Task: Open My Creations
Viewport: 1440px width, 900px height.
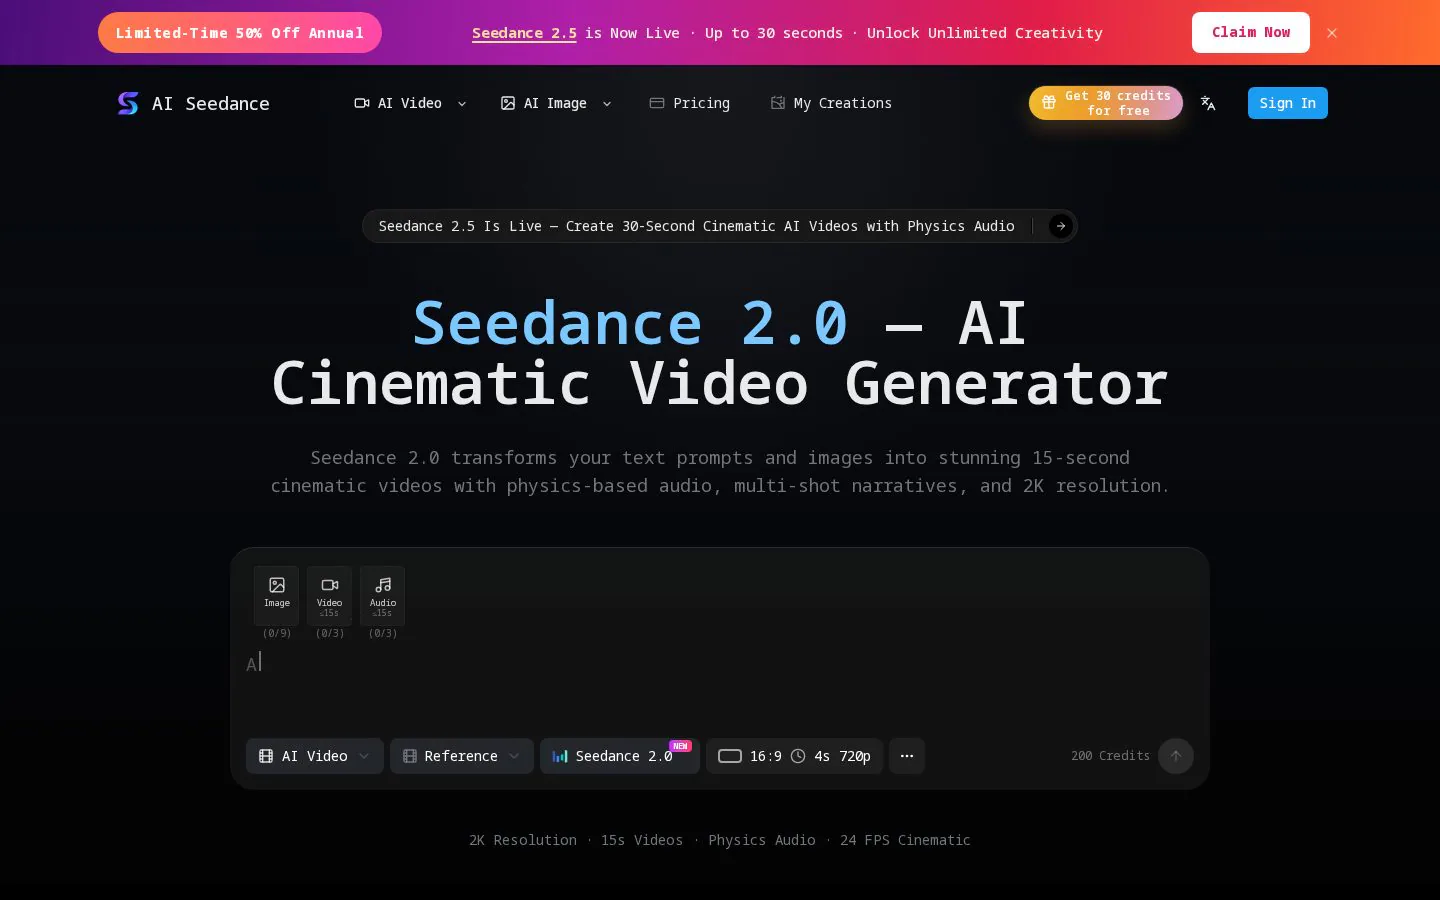Action: (831, 103)
